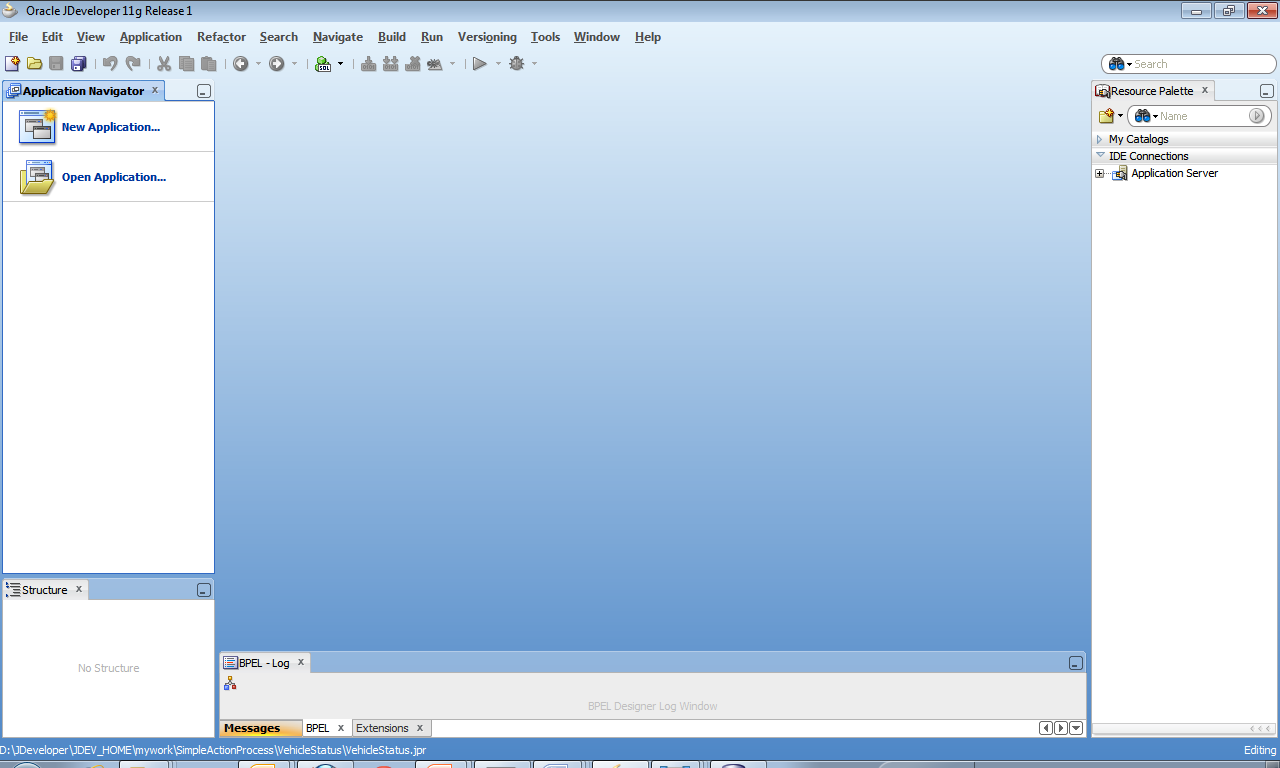This screenshot has width=1280, height=768.
Task: Click the Open Application folder icon
Action: coord(38,177)
